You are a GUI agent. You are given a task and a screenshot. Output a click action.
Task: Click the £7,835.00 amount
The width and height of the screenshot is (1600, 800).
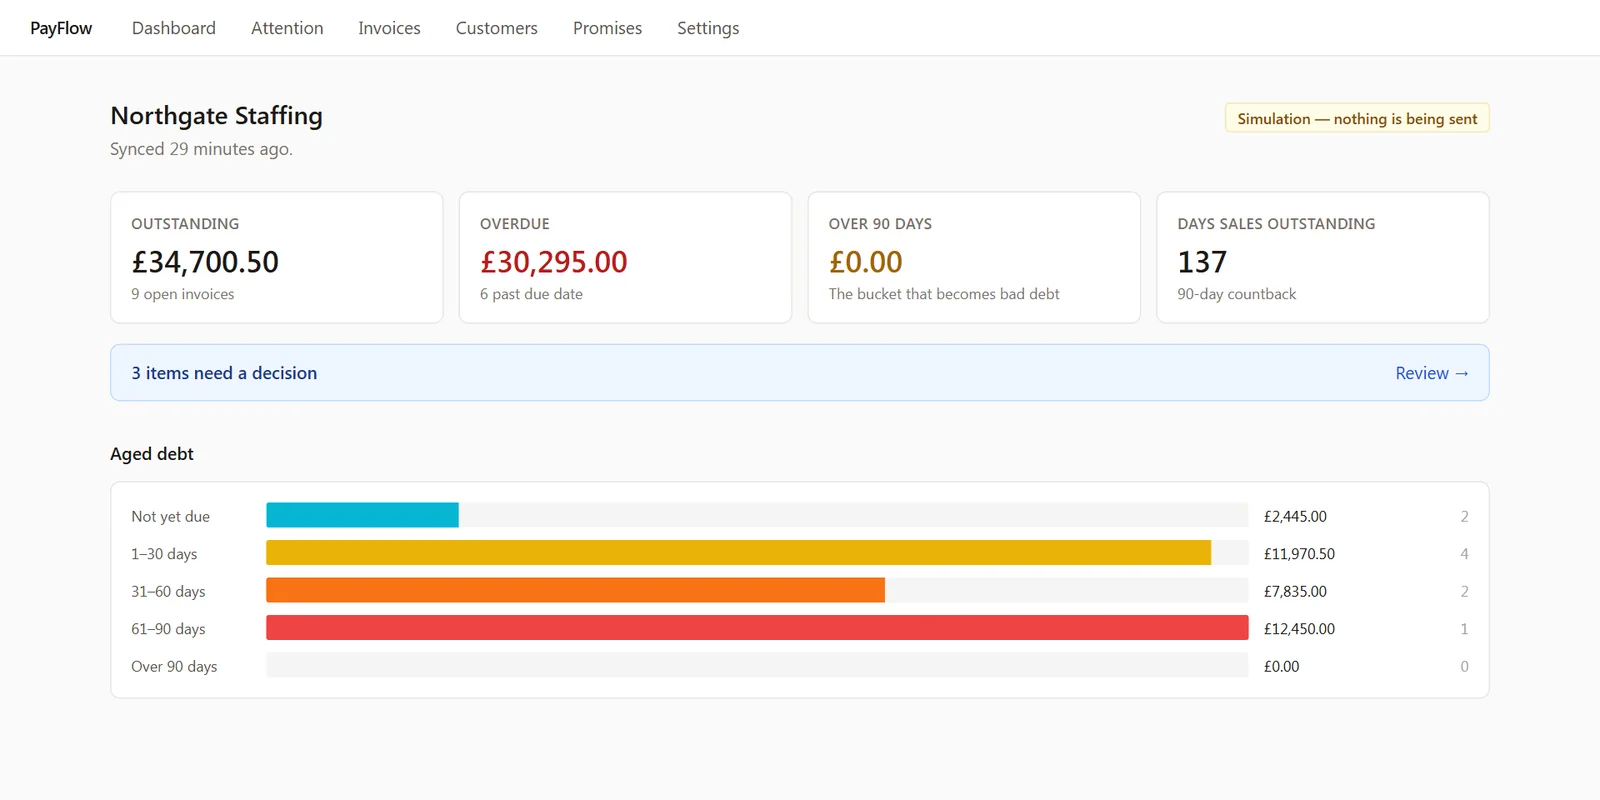tap(1295, 591)
